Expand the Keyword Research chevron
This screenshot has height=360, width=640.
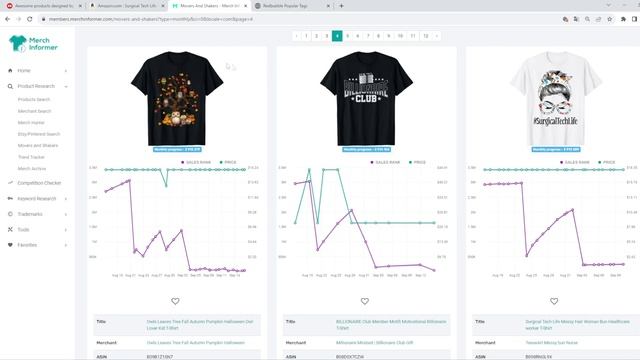[66, 198]
